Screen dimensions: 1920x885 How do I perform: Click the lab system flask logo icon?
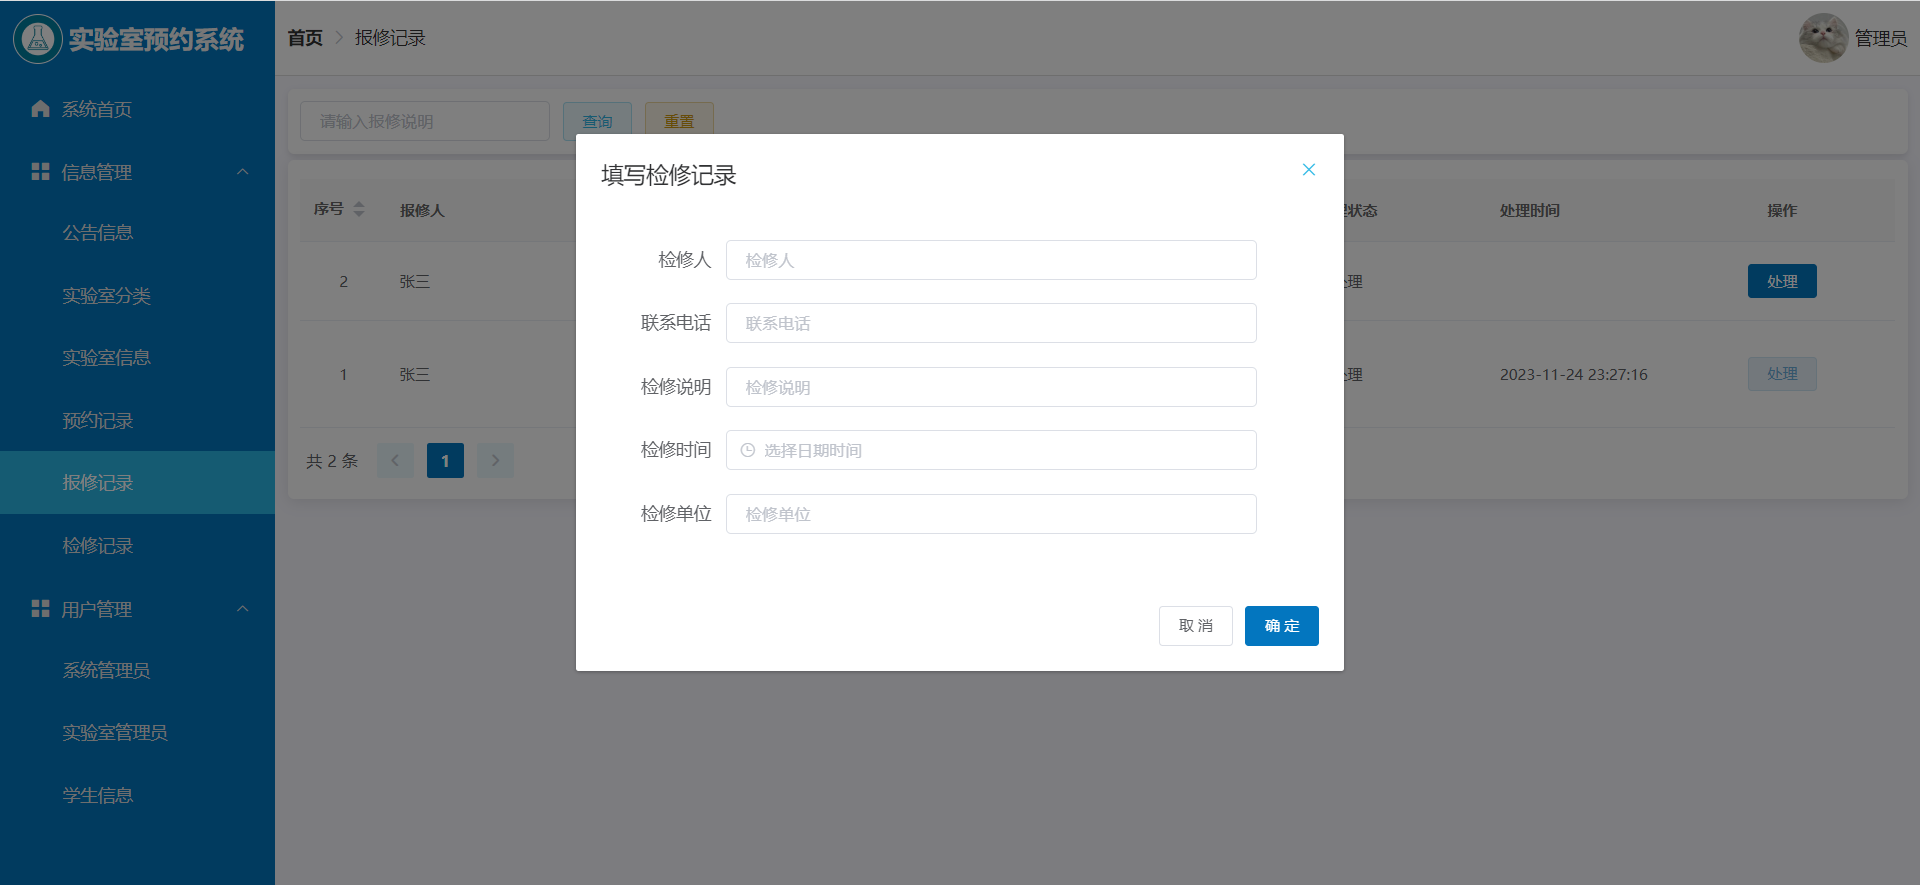click(x=38, y=39)
